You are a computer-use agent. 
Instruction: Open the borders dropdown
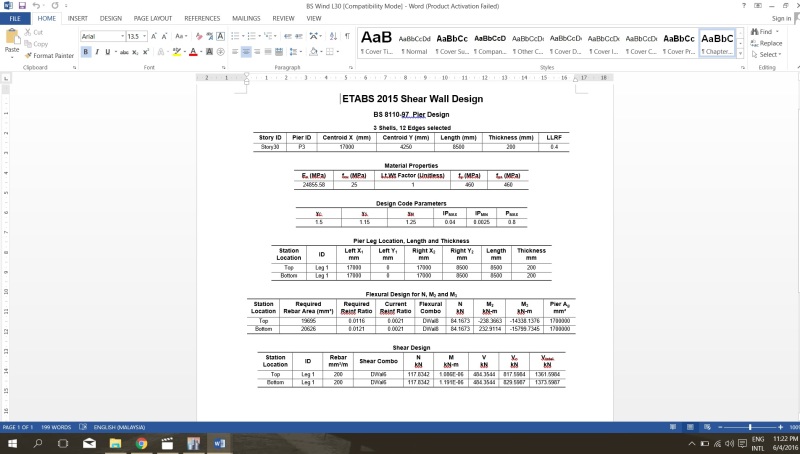click(338, 52)
